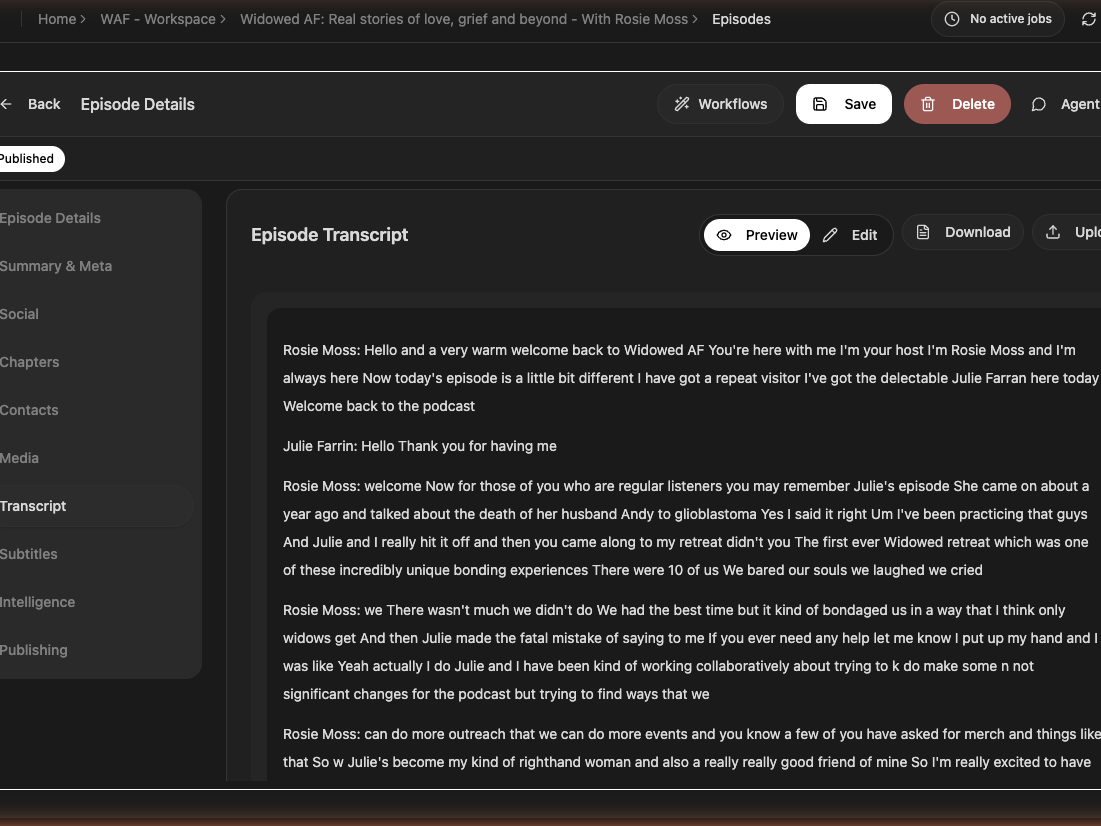Click the Episode Transcript heading
The width and height of the screenshot is (1101, 826).
329,235
